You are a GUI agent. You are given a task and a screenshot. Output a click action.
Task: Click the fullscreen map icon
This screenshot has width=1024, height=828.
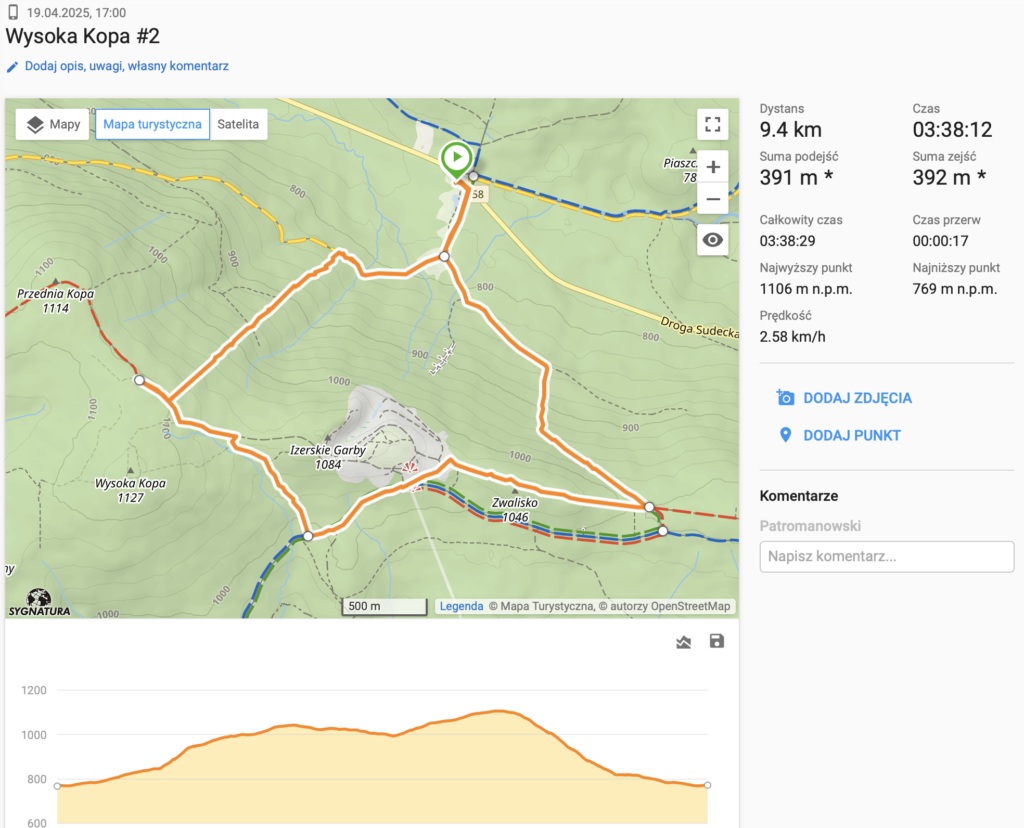point(712,124)
